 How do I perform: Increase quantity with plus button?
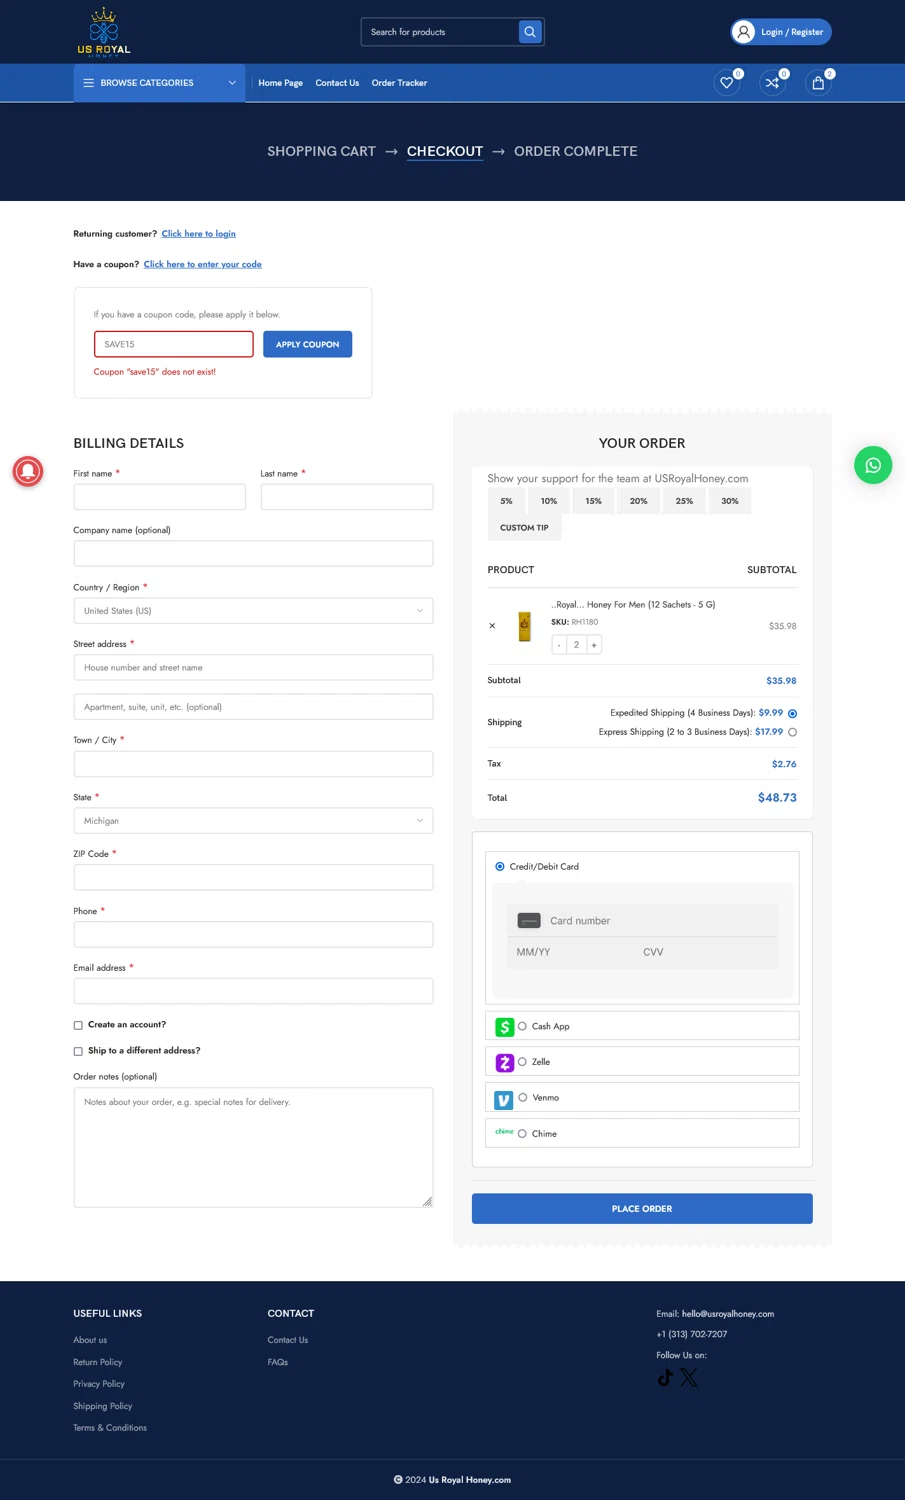click(x=594, y=645)
